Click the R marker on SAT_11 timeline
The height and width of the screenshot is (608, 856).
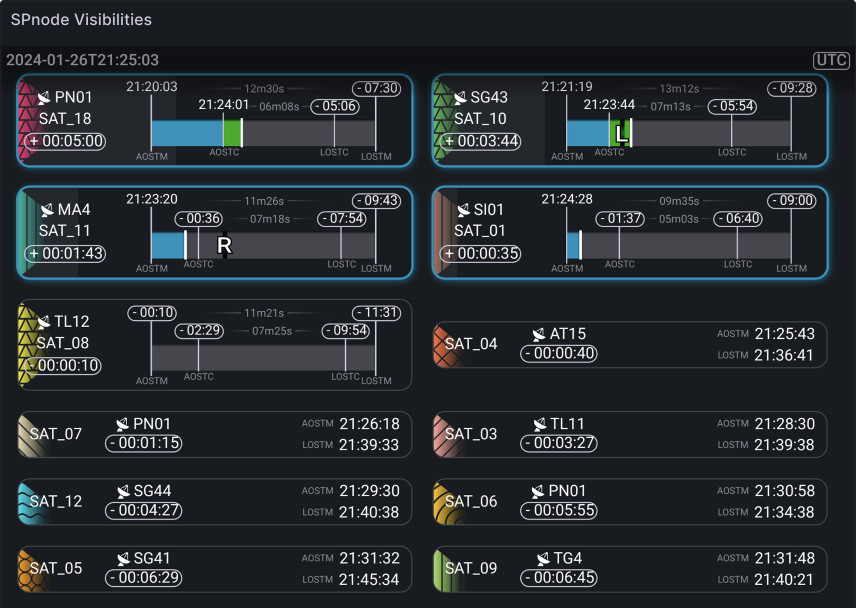coord(224,245)
